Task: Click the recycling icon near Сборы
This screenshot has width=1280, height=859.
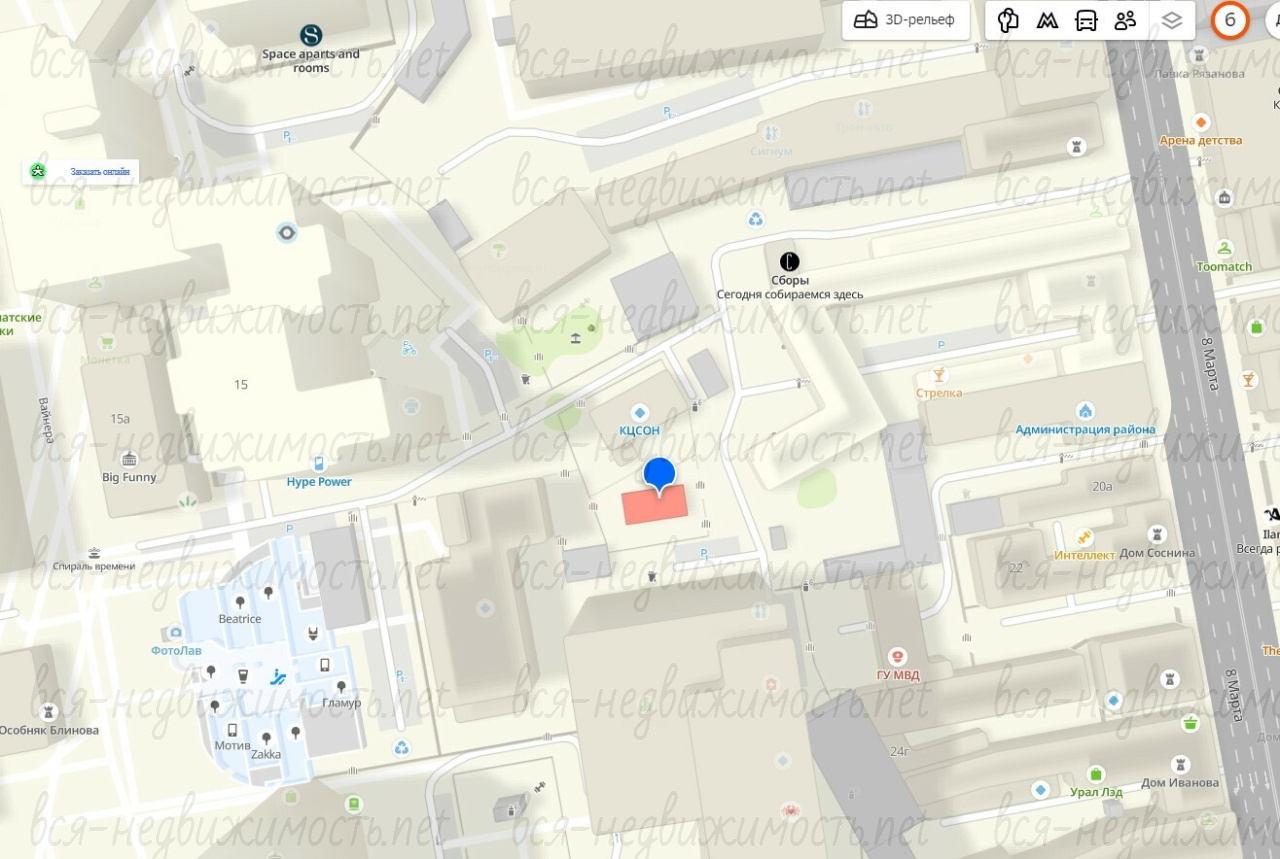Action: (x=757, y=218)
